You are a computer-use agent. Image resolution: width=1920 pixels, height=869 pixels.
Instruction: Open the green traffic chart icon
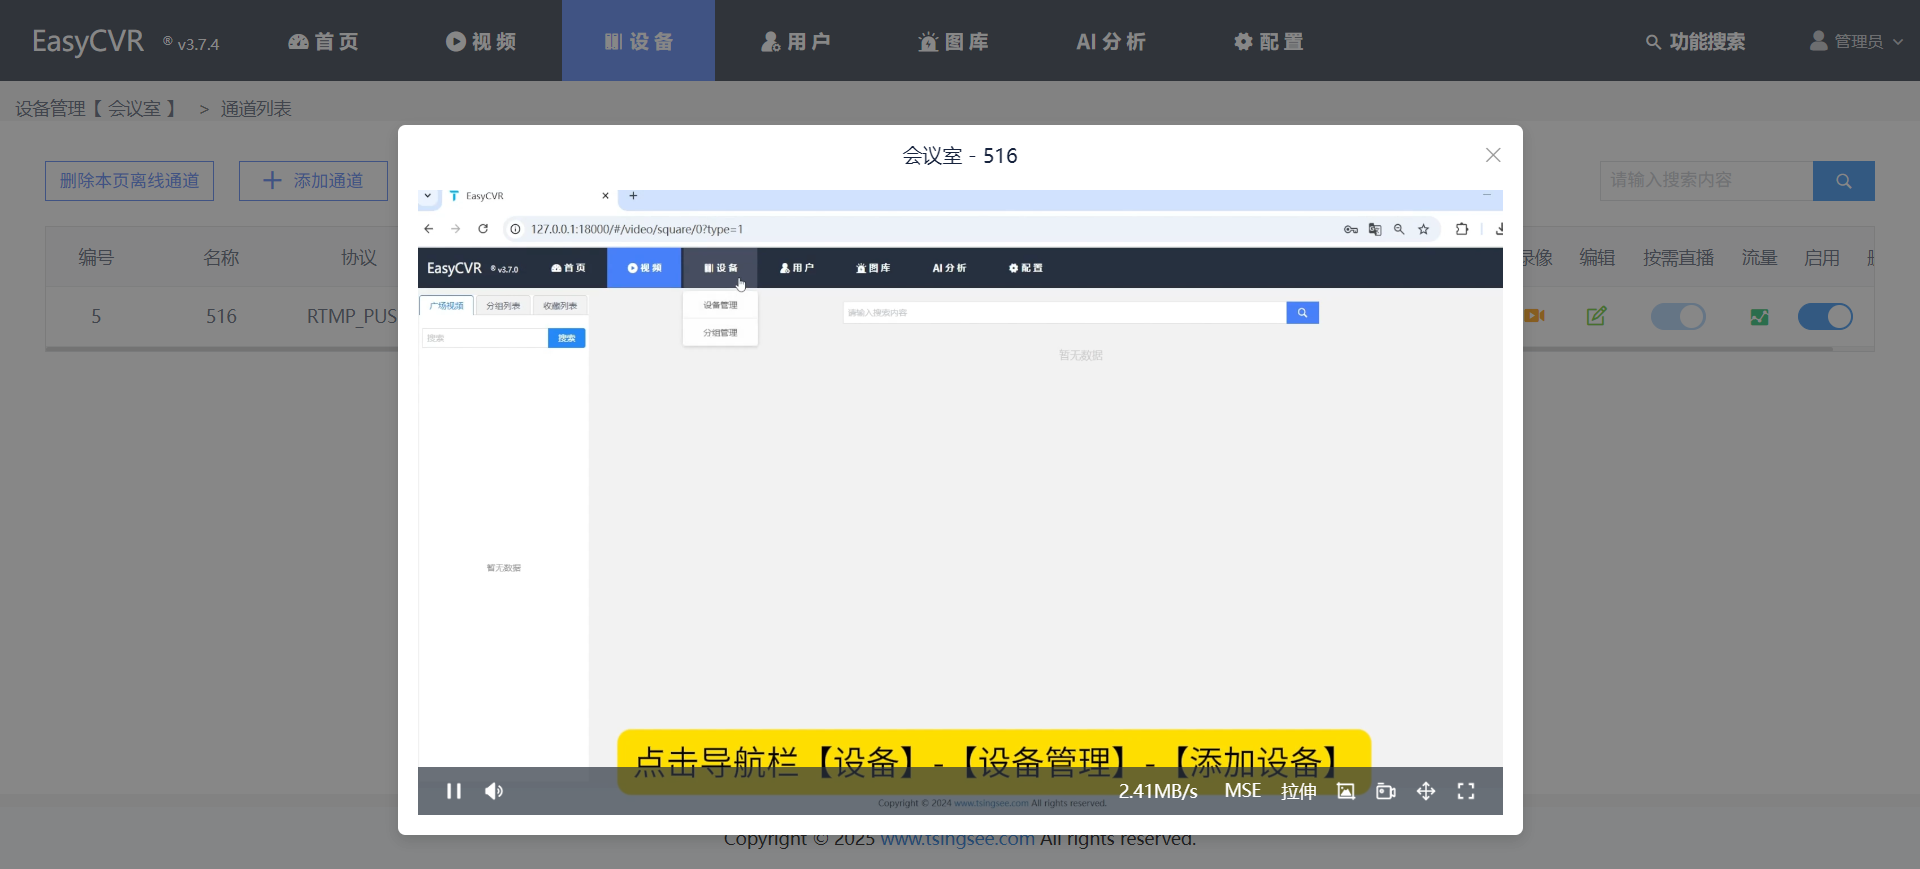coord(1759,317)
